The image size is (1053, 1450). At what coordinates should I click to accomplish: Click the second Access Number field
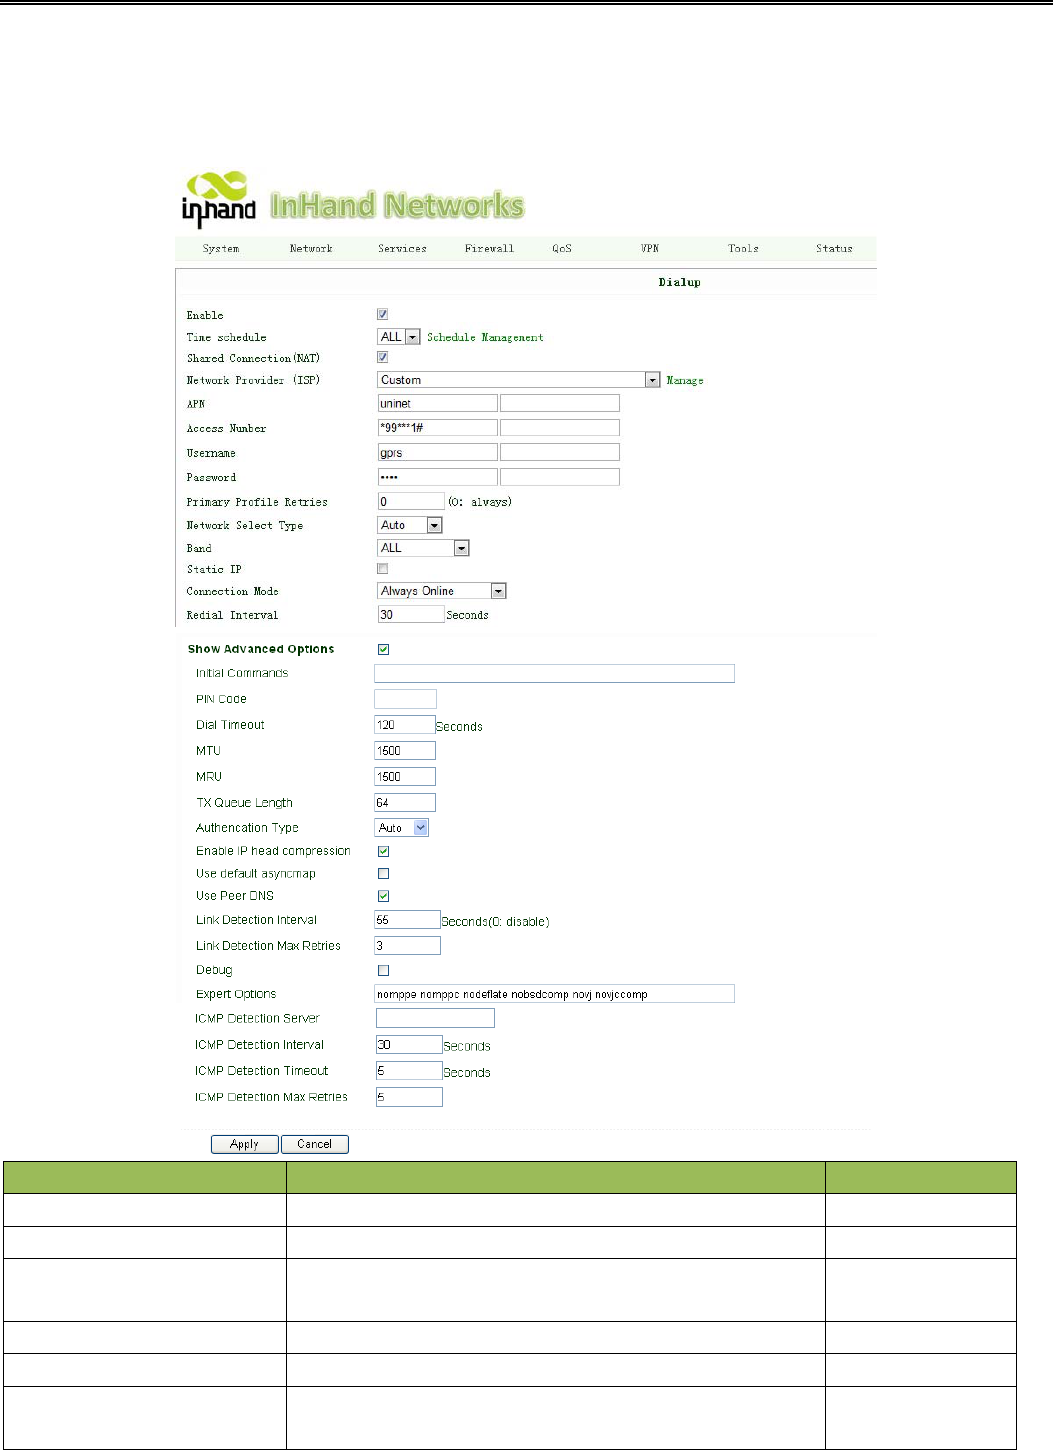(560, 428)
